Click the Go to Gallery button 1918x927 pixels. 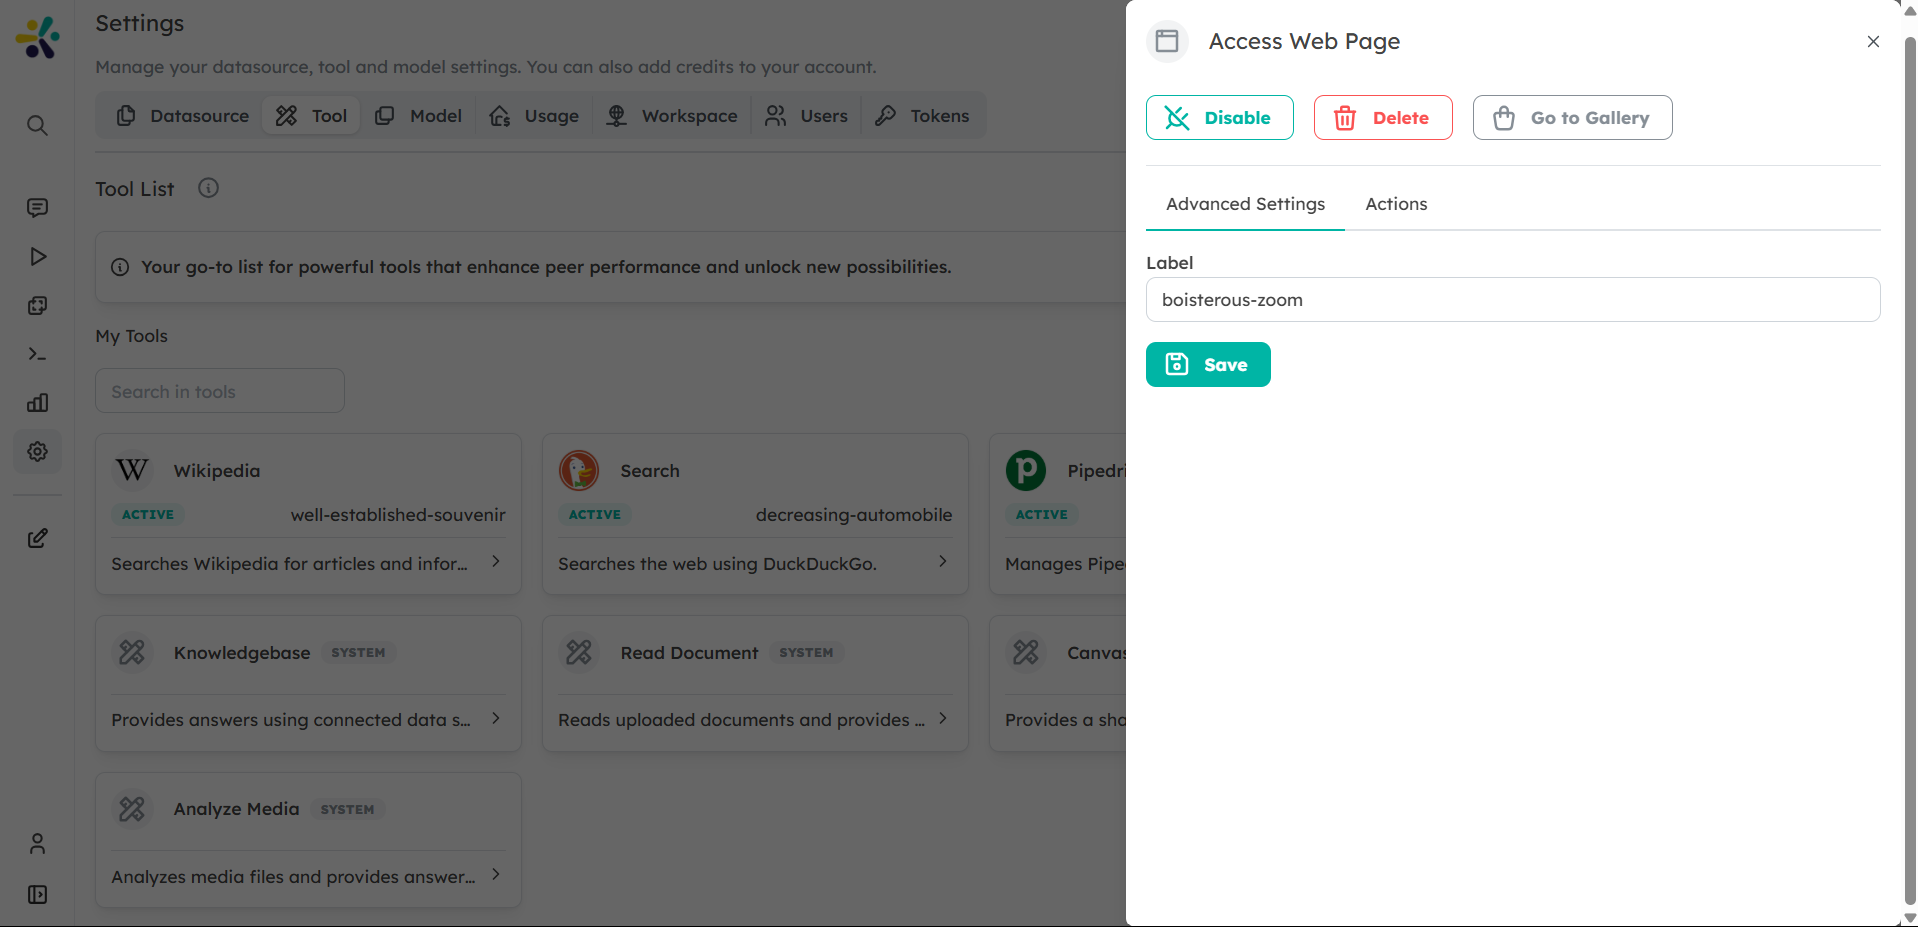point(1572,117)
